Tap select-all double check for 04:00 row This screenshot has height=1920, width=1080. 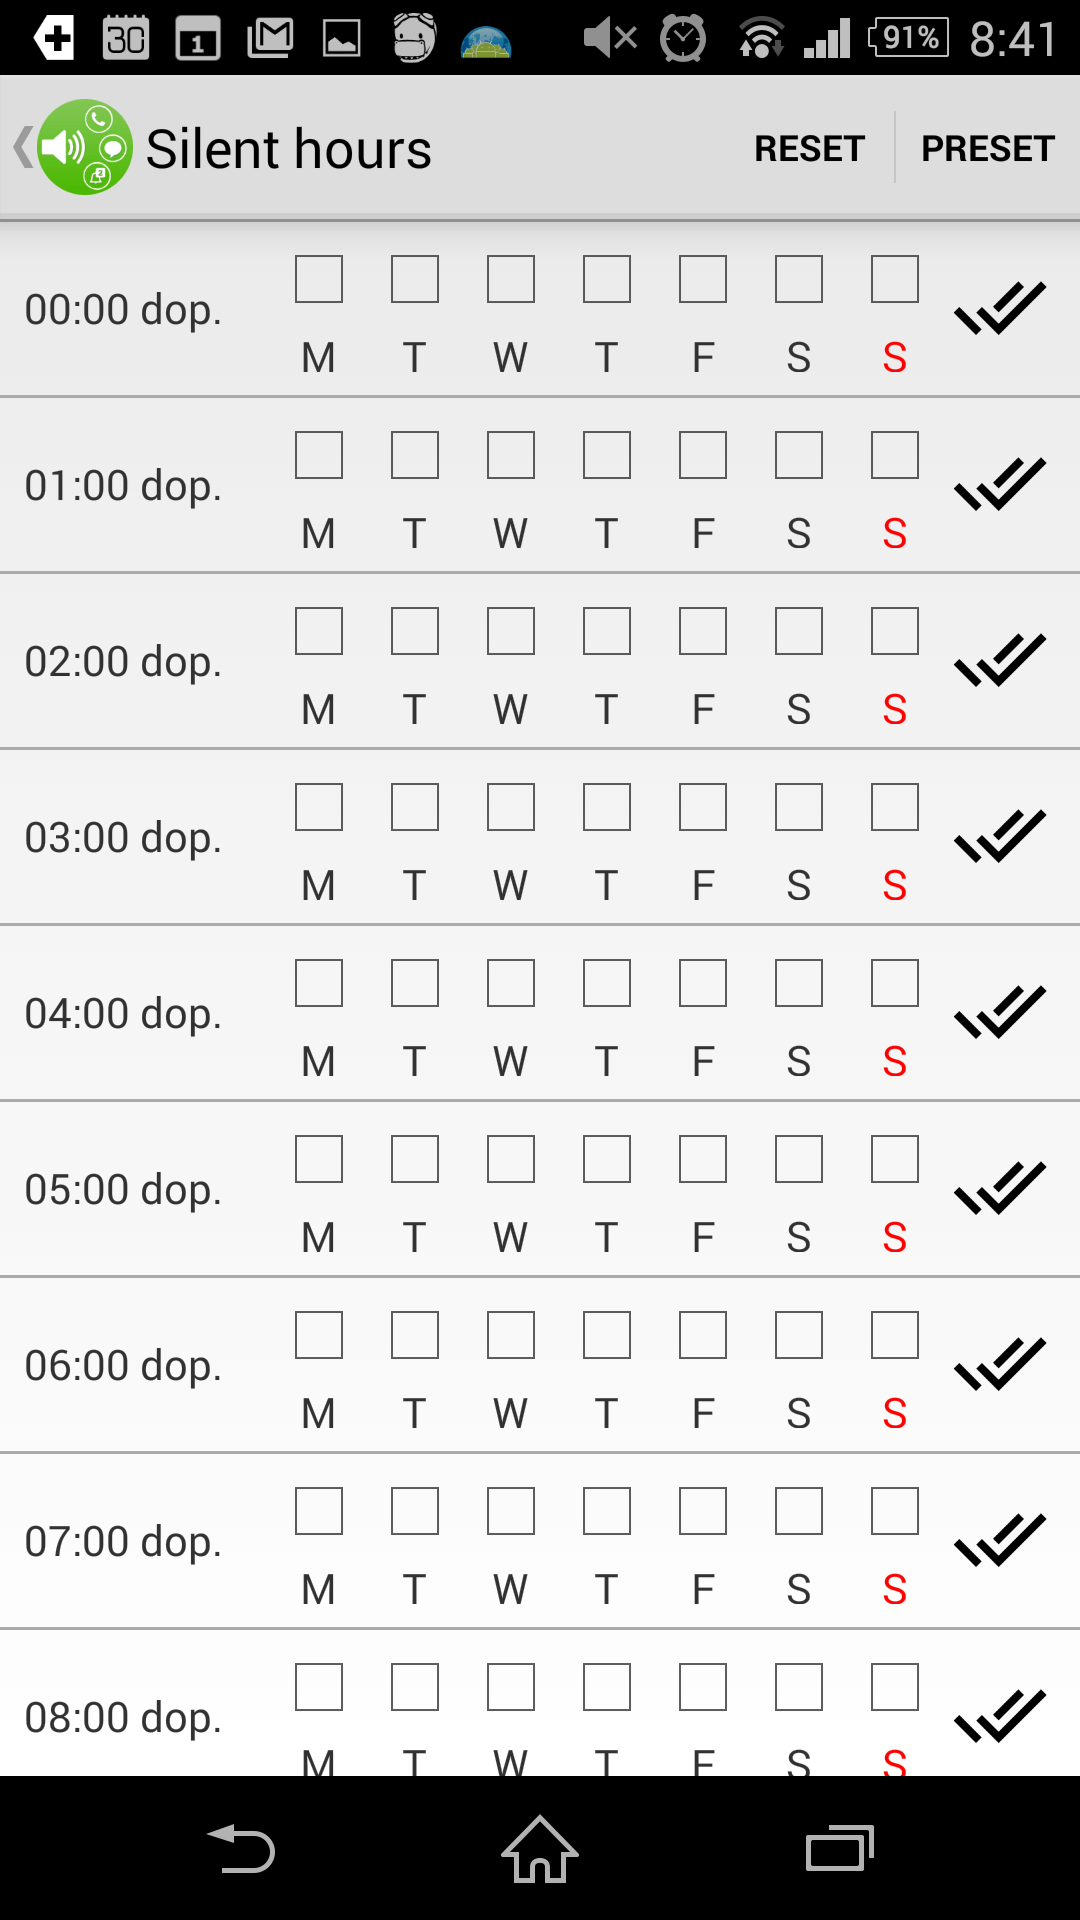[x=999, y=1012]
